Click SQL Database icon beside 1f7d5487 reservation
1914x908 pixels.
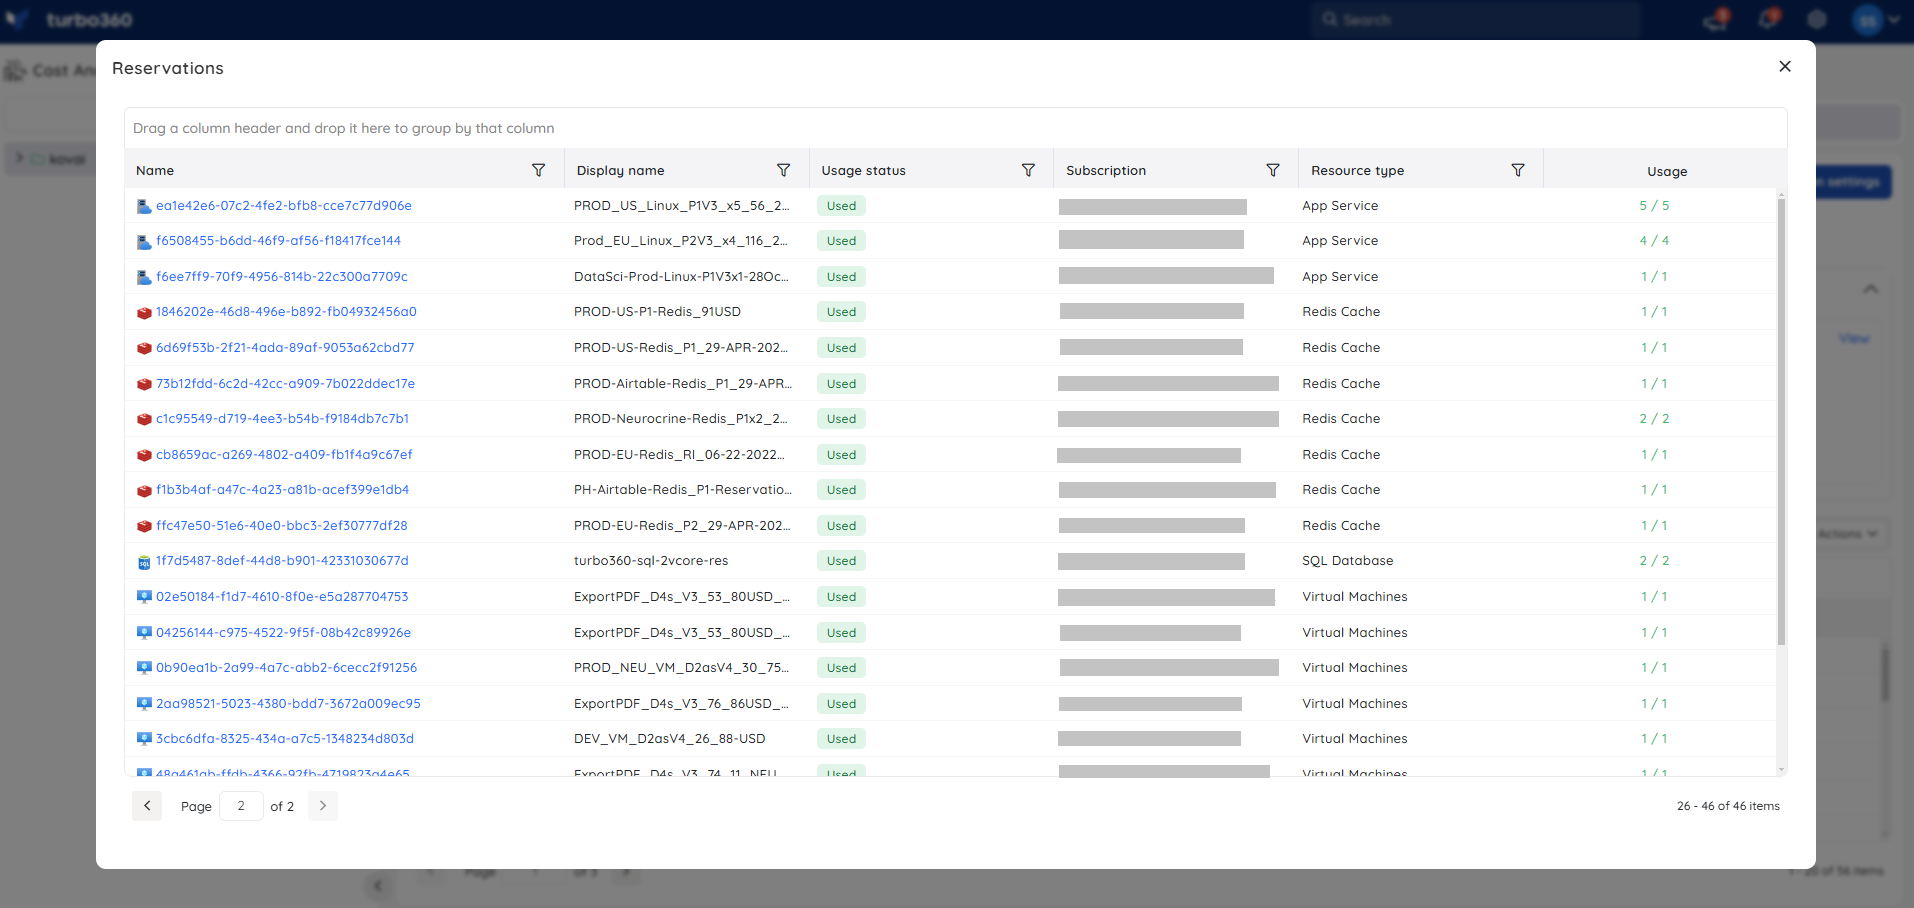[x=144, y=562]
